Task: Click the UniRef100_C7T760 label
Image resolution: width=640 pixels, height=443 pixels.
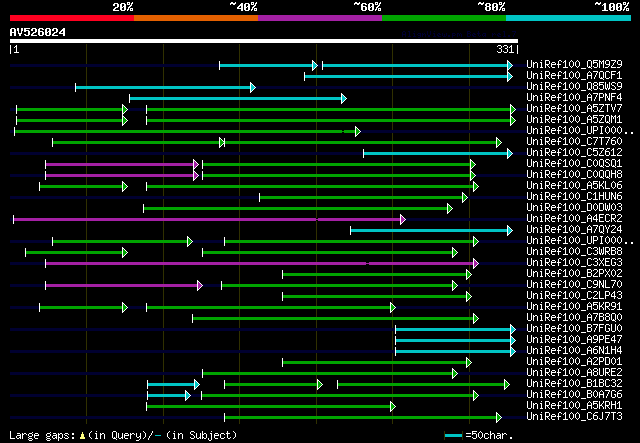Action: pos(574,142)
